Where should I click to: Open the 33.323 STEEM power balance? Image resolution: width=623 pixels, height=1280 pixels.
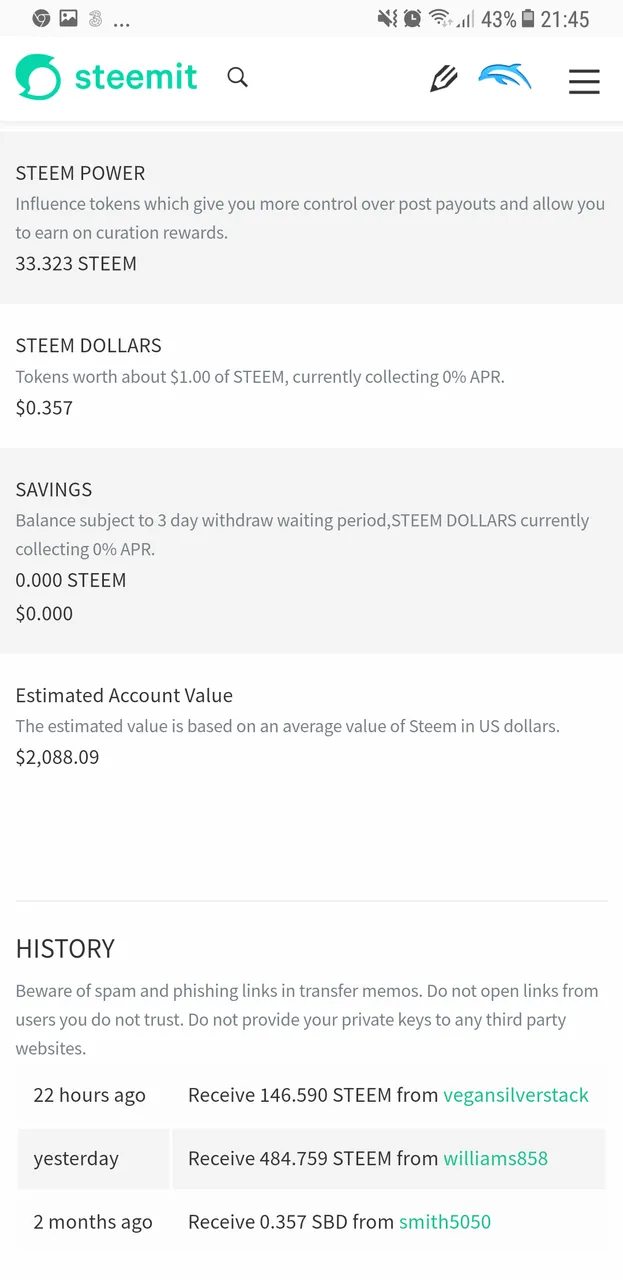click(x=76, y=264)
